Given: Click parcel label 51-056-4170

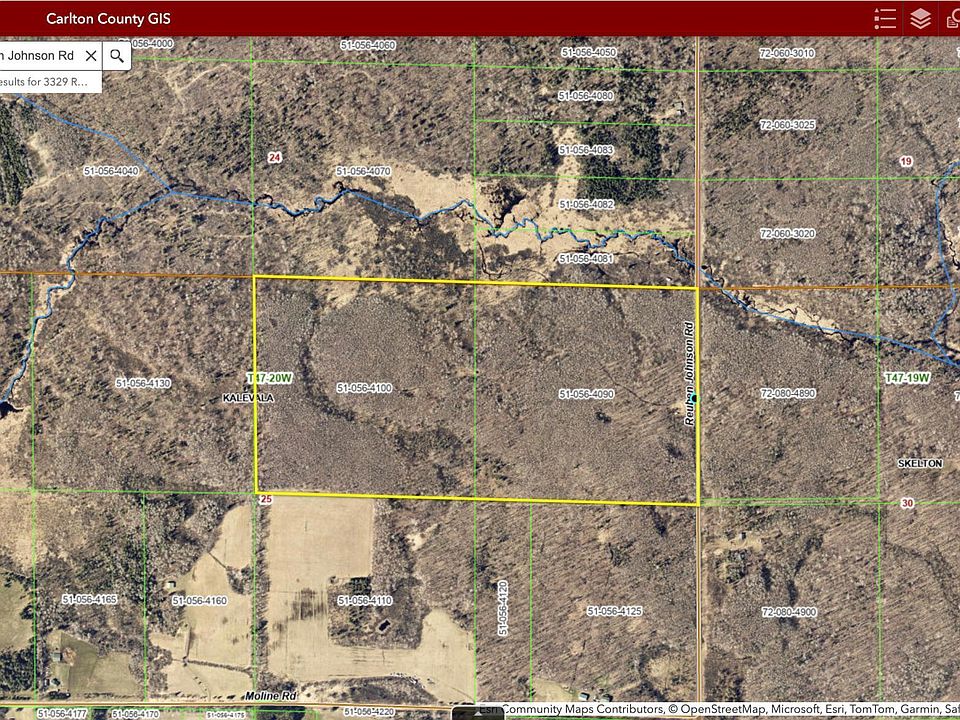Looking at the screenshot, I should [x=135, y=714].
